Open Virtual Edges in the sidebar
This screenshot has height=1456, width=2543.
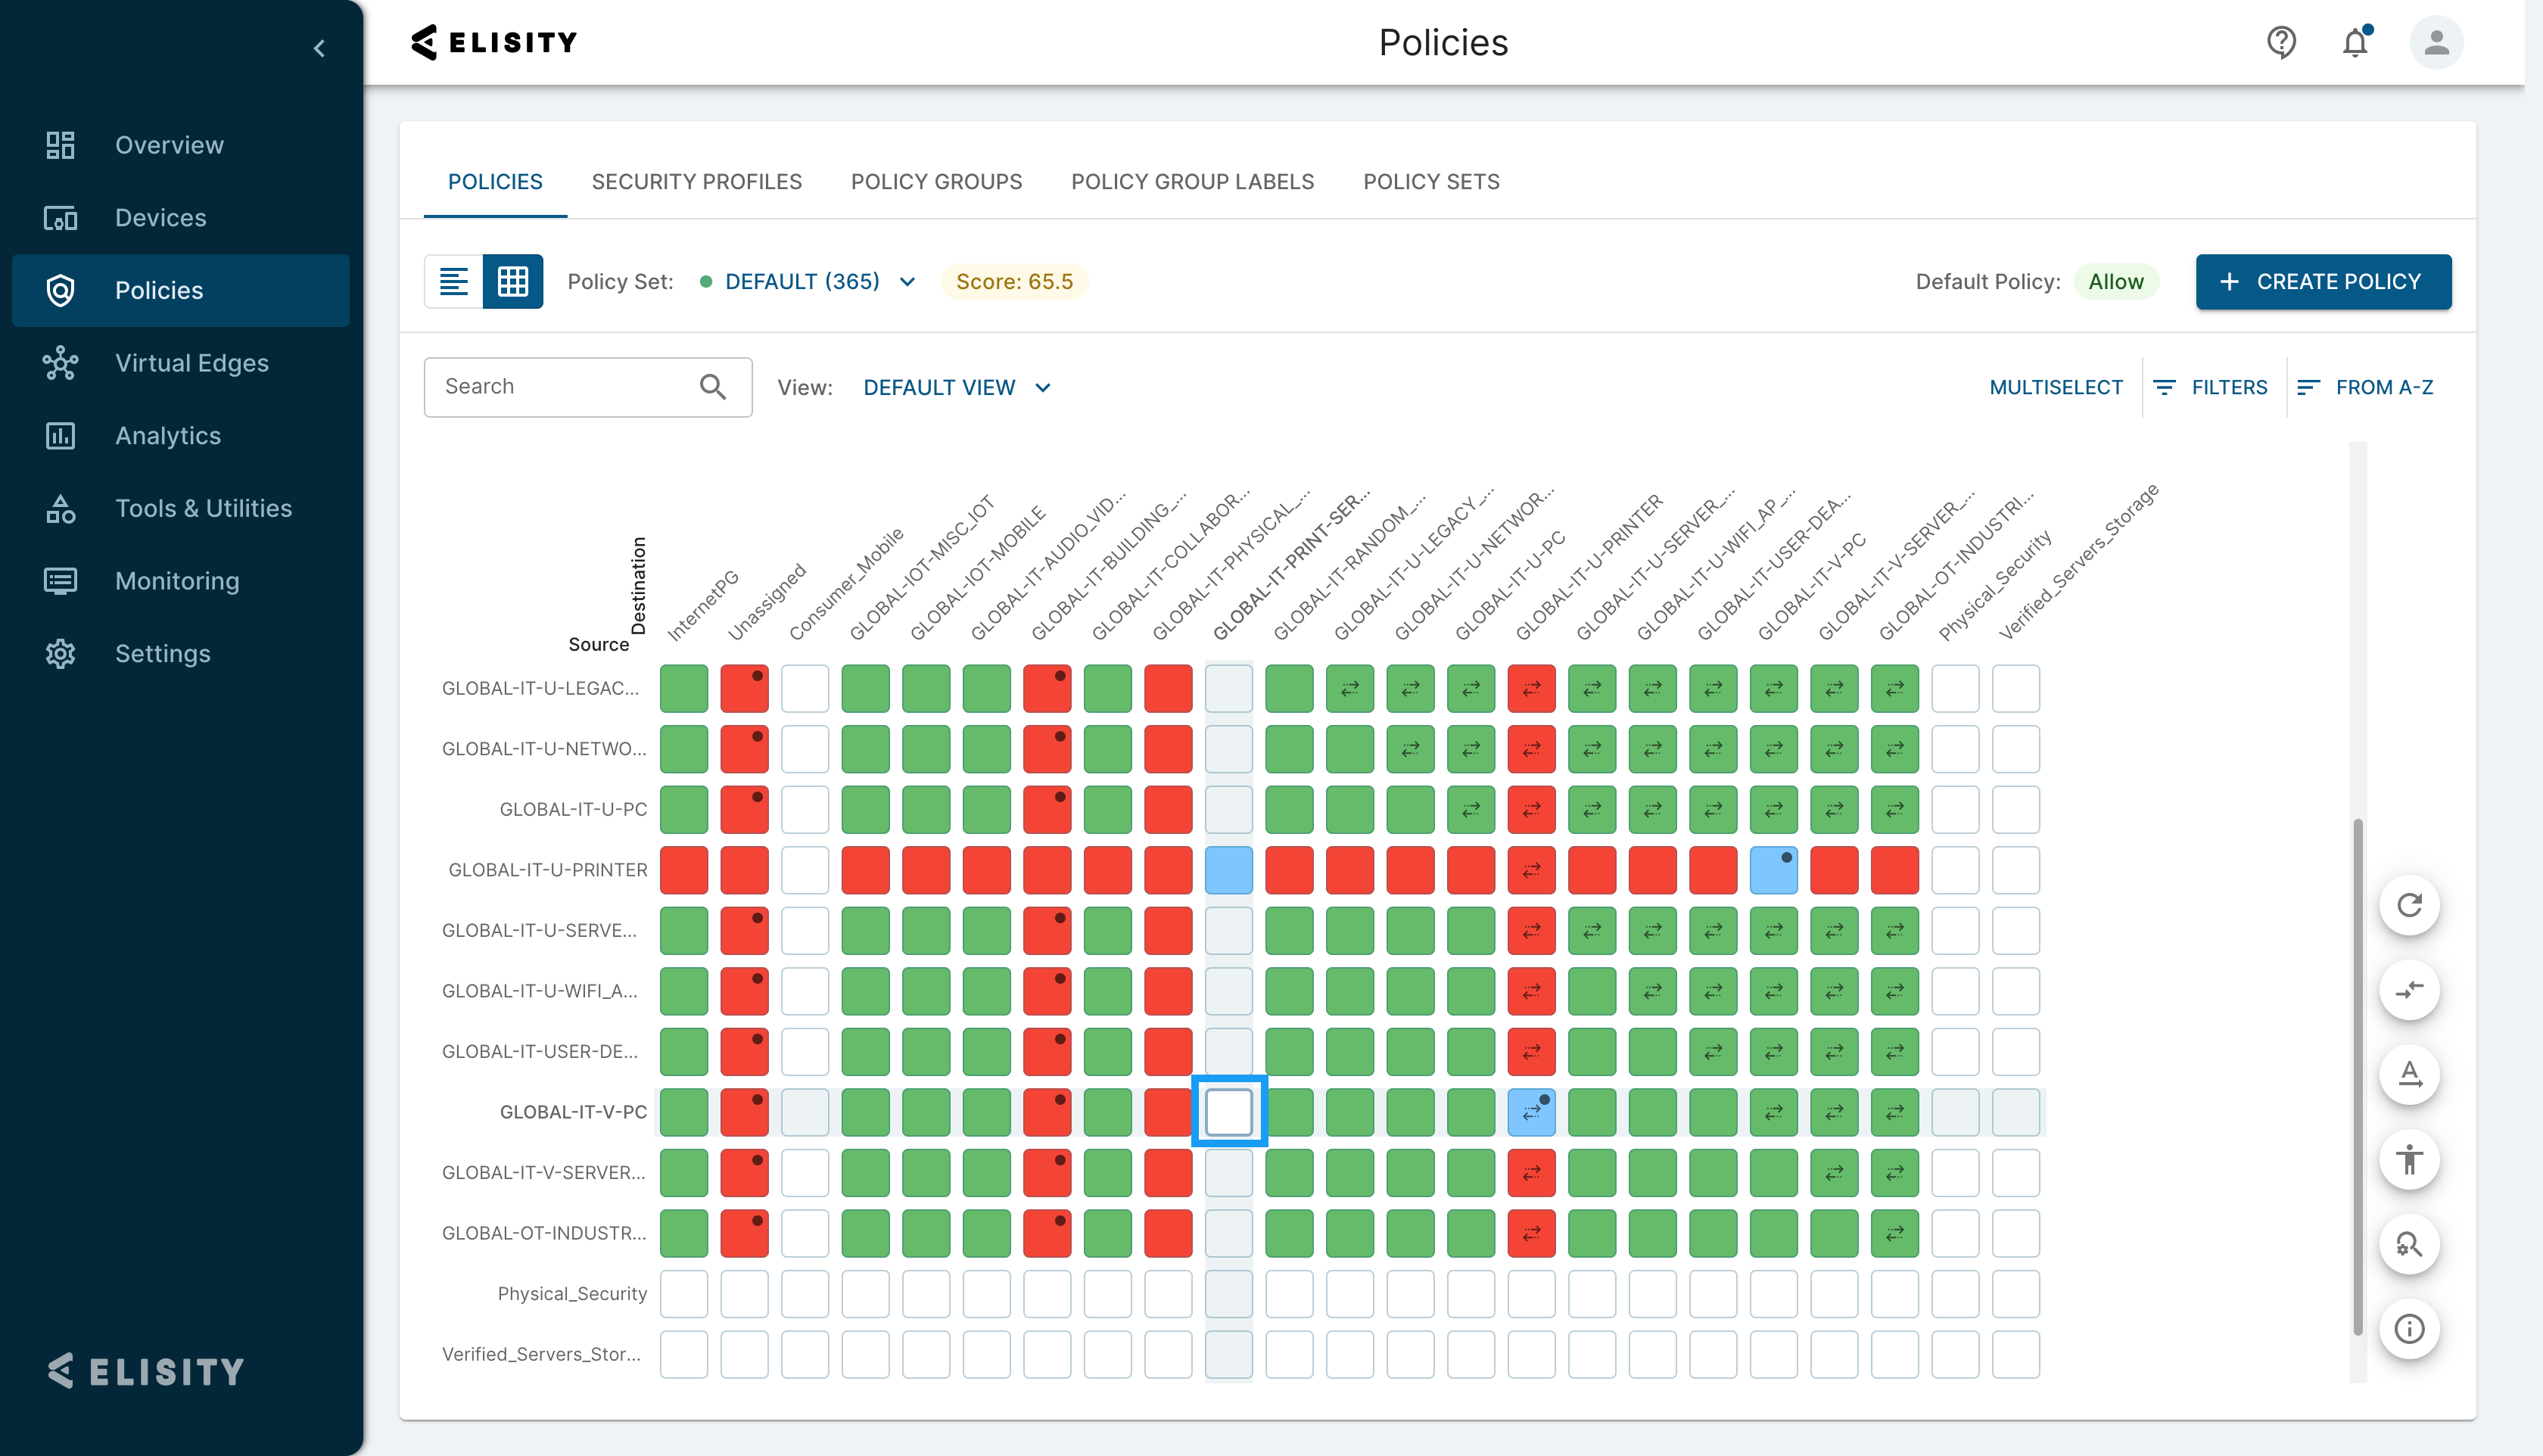coord(191,363)
